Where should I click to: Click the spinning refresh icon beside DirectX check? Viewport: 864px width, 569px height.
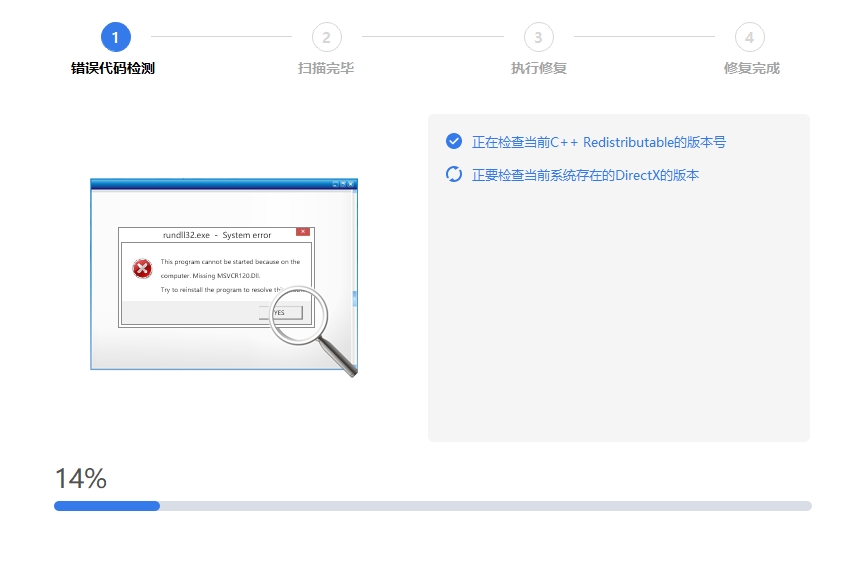(454, 174)
